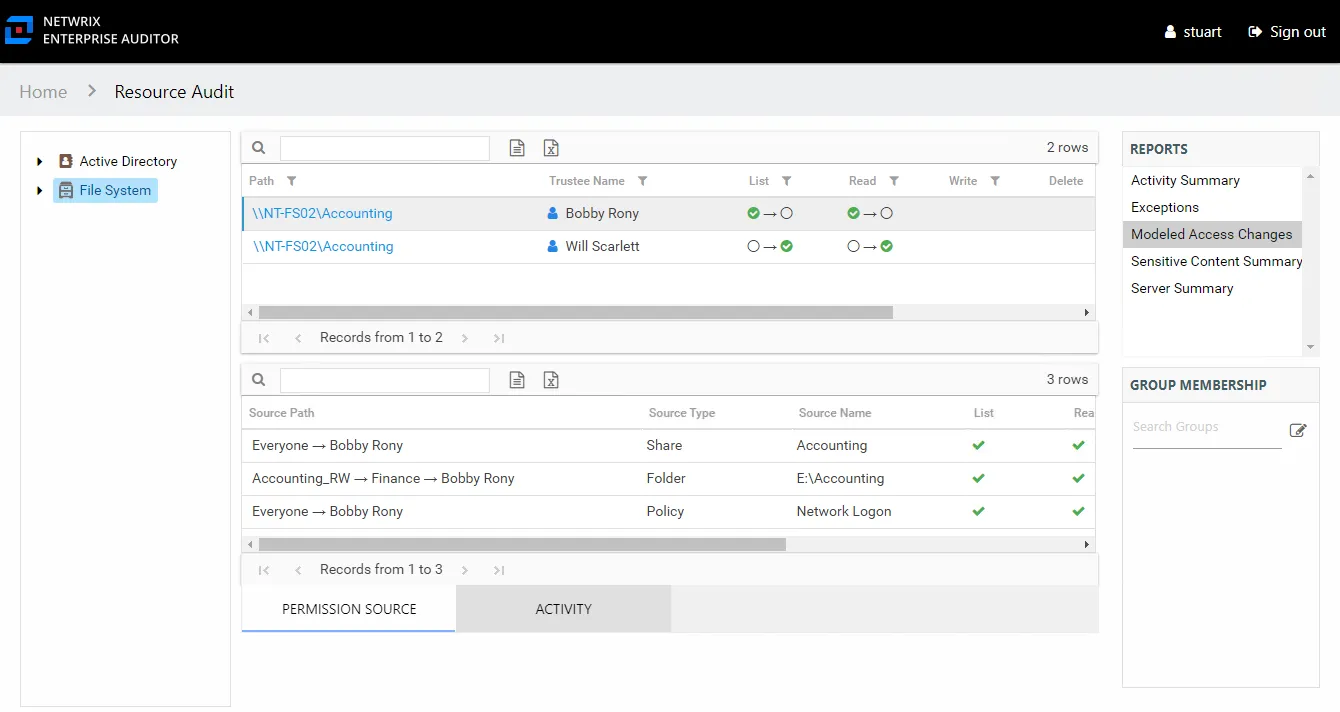The width and height of the screenshot is (1340, 712).
Task: Click the Netwrix Enterprise Auditor logo
Action: coord(19,31)
